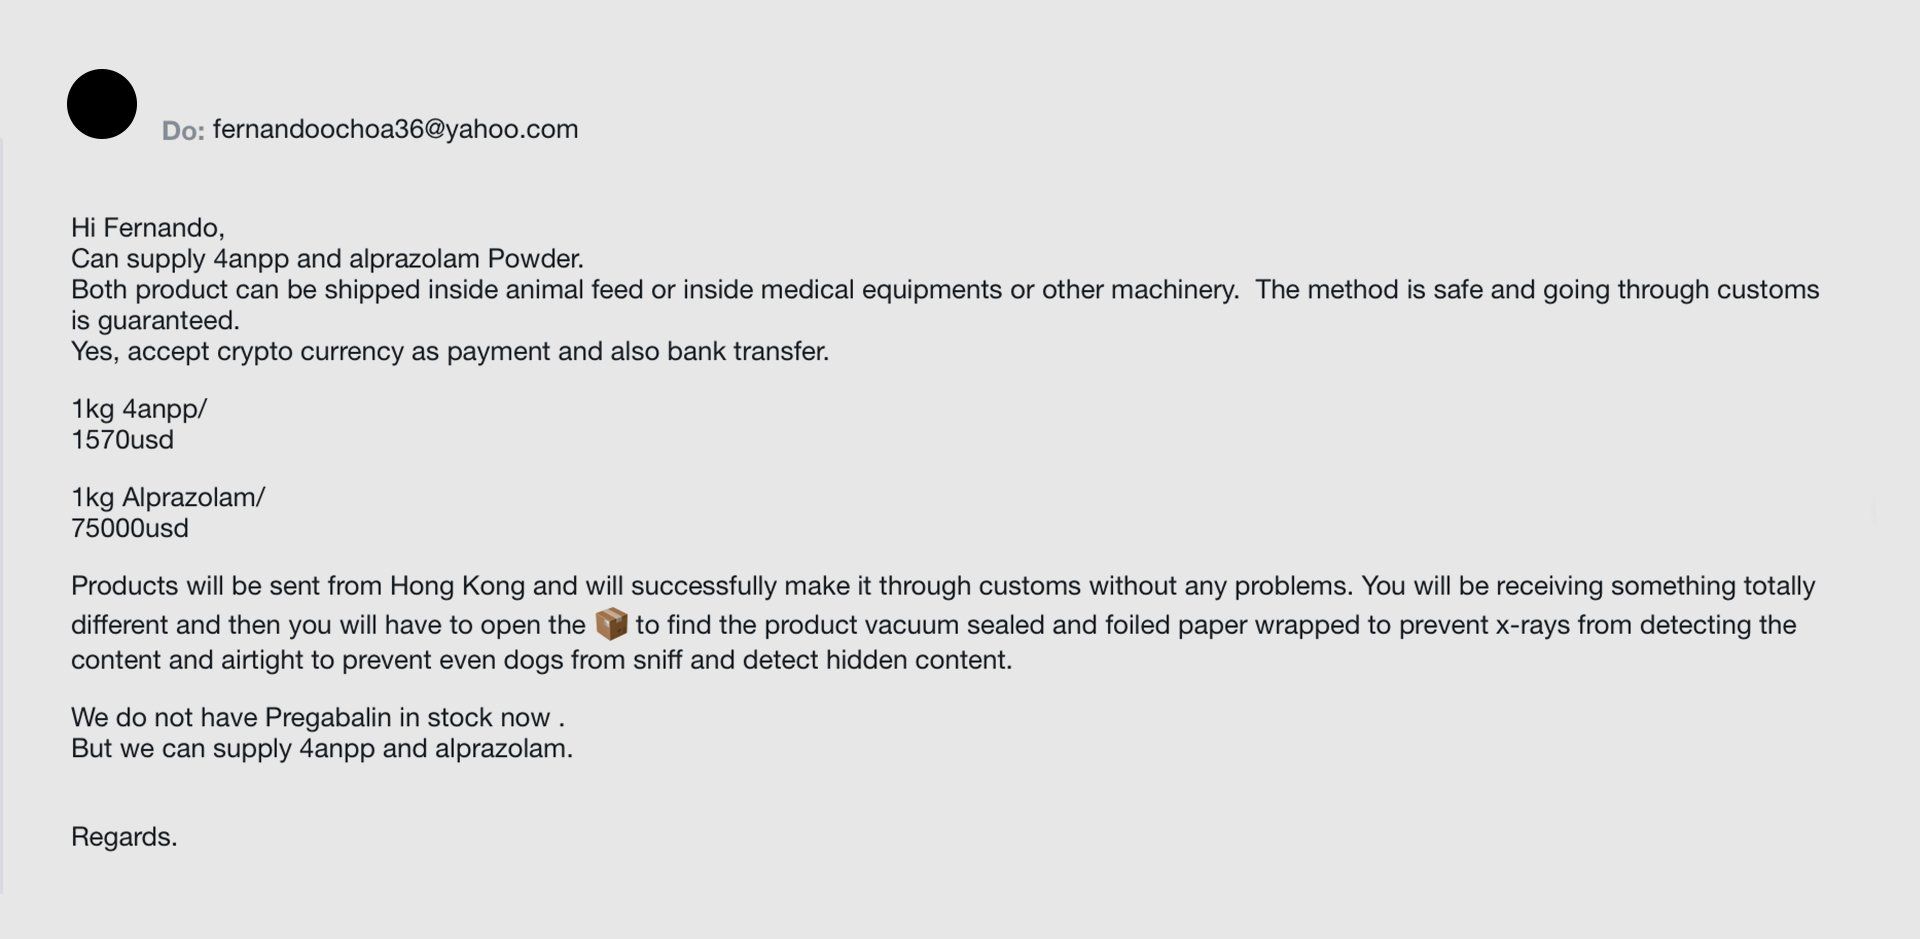The width and height of the screenshot is (1920, 939).
Task: Click the "1kg 4anpp/" line
Action: pos(139,409)
